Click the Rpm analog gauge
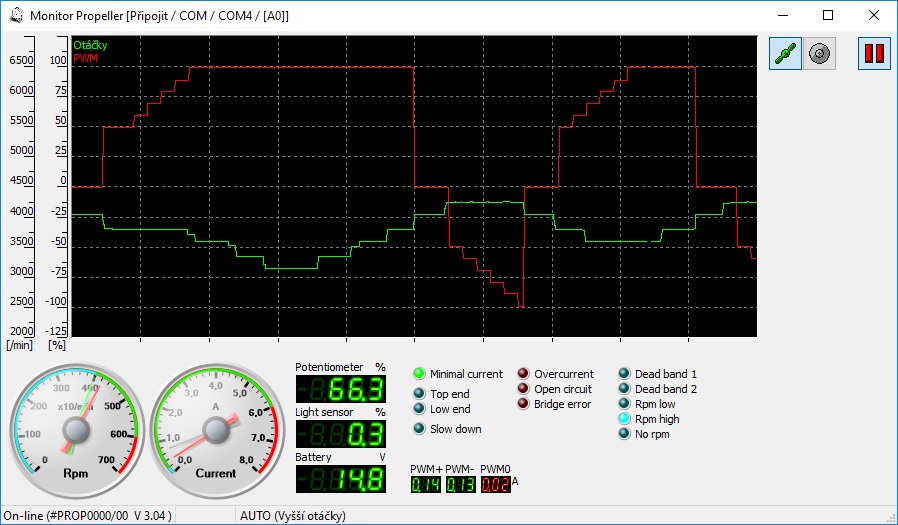The width and height of the screenshot is (898, 525). coord(76,431)
